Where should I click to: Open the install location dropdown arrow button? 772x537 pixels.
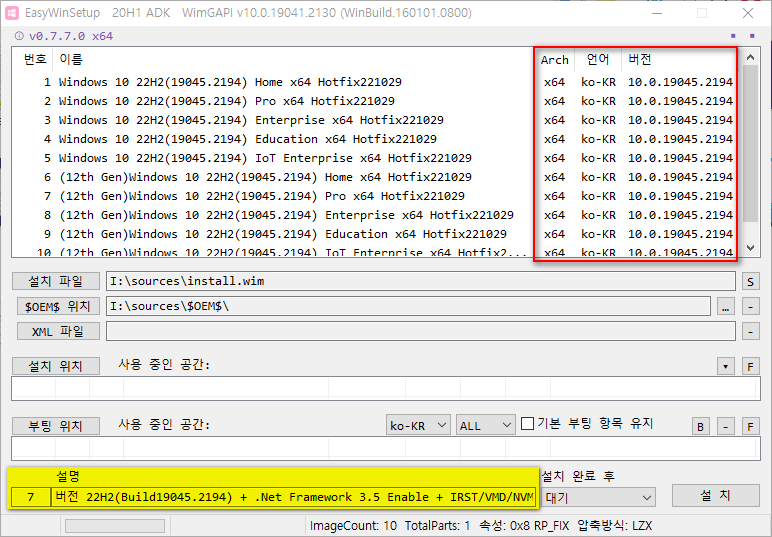point(726,366)
